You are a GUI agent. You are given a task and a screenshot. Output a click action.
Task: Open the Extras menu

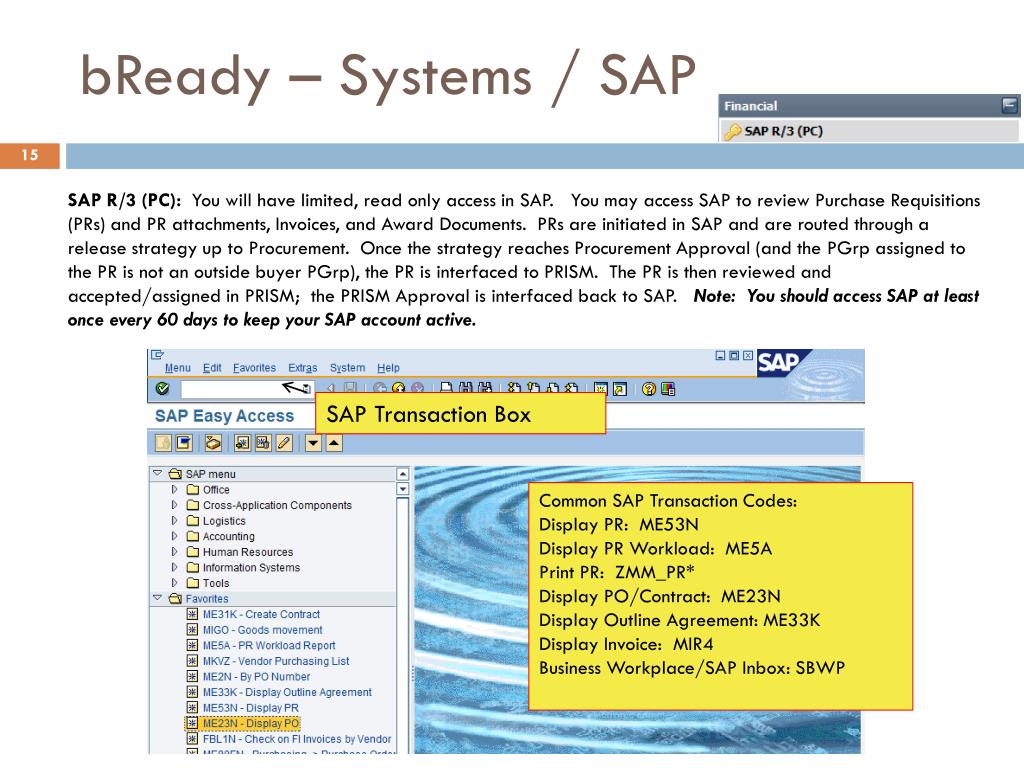tap(302, 368)
